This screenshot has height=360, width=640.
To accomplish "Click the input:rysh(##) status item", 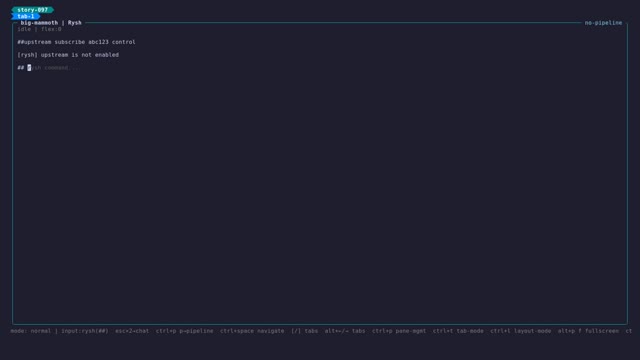I will point(85,331).
